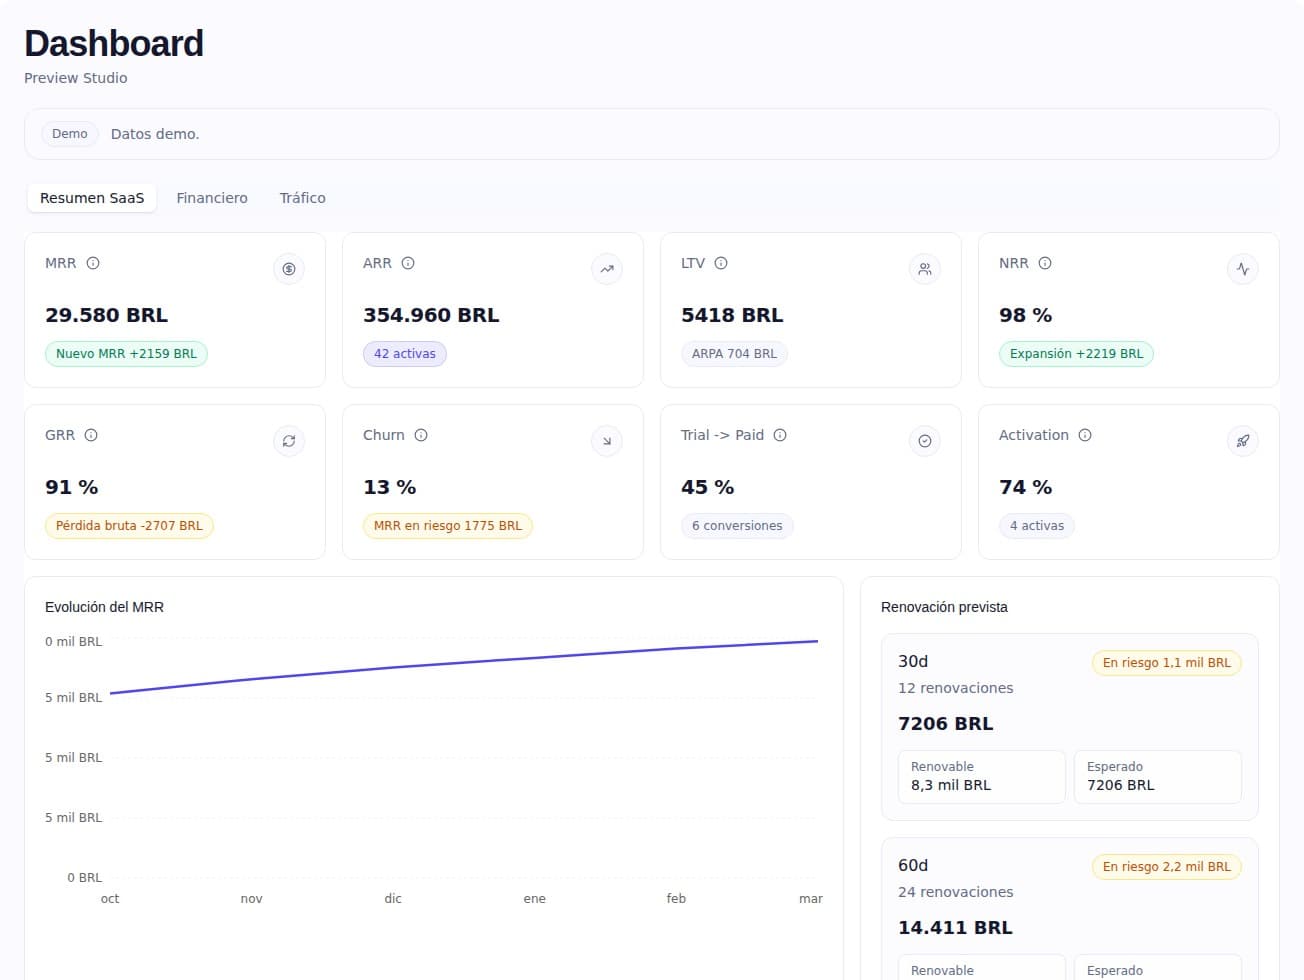Click the down-right arrow icon in Churn card

pyautogui.click(x=607, y=441)
